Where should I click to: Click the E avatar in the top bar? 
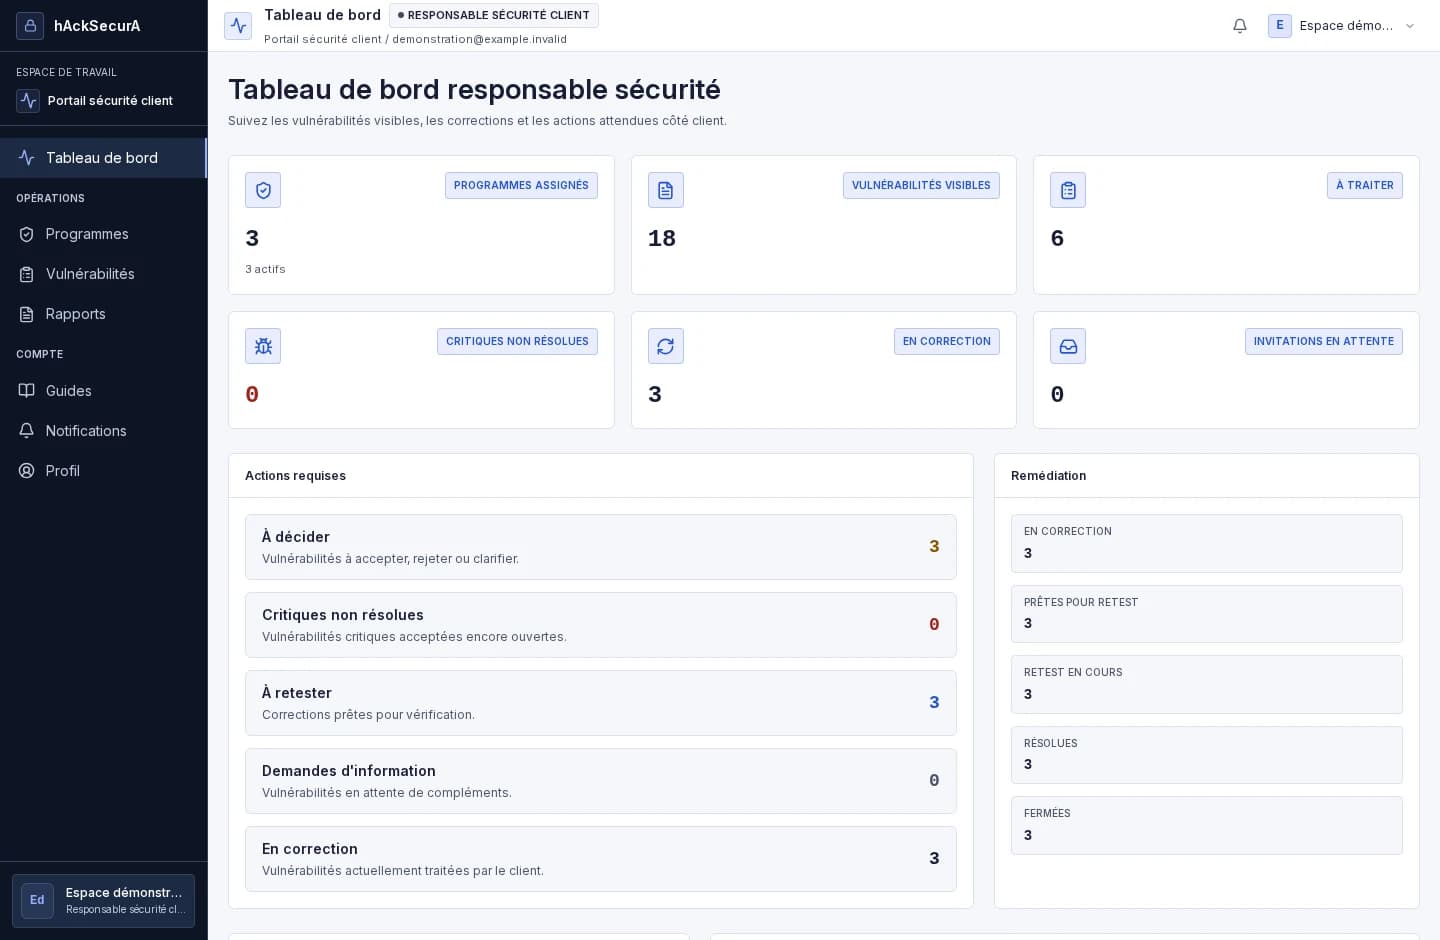(x=1280, y=26)
